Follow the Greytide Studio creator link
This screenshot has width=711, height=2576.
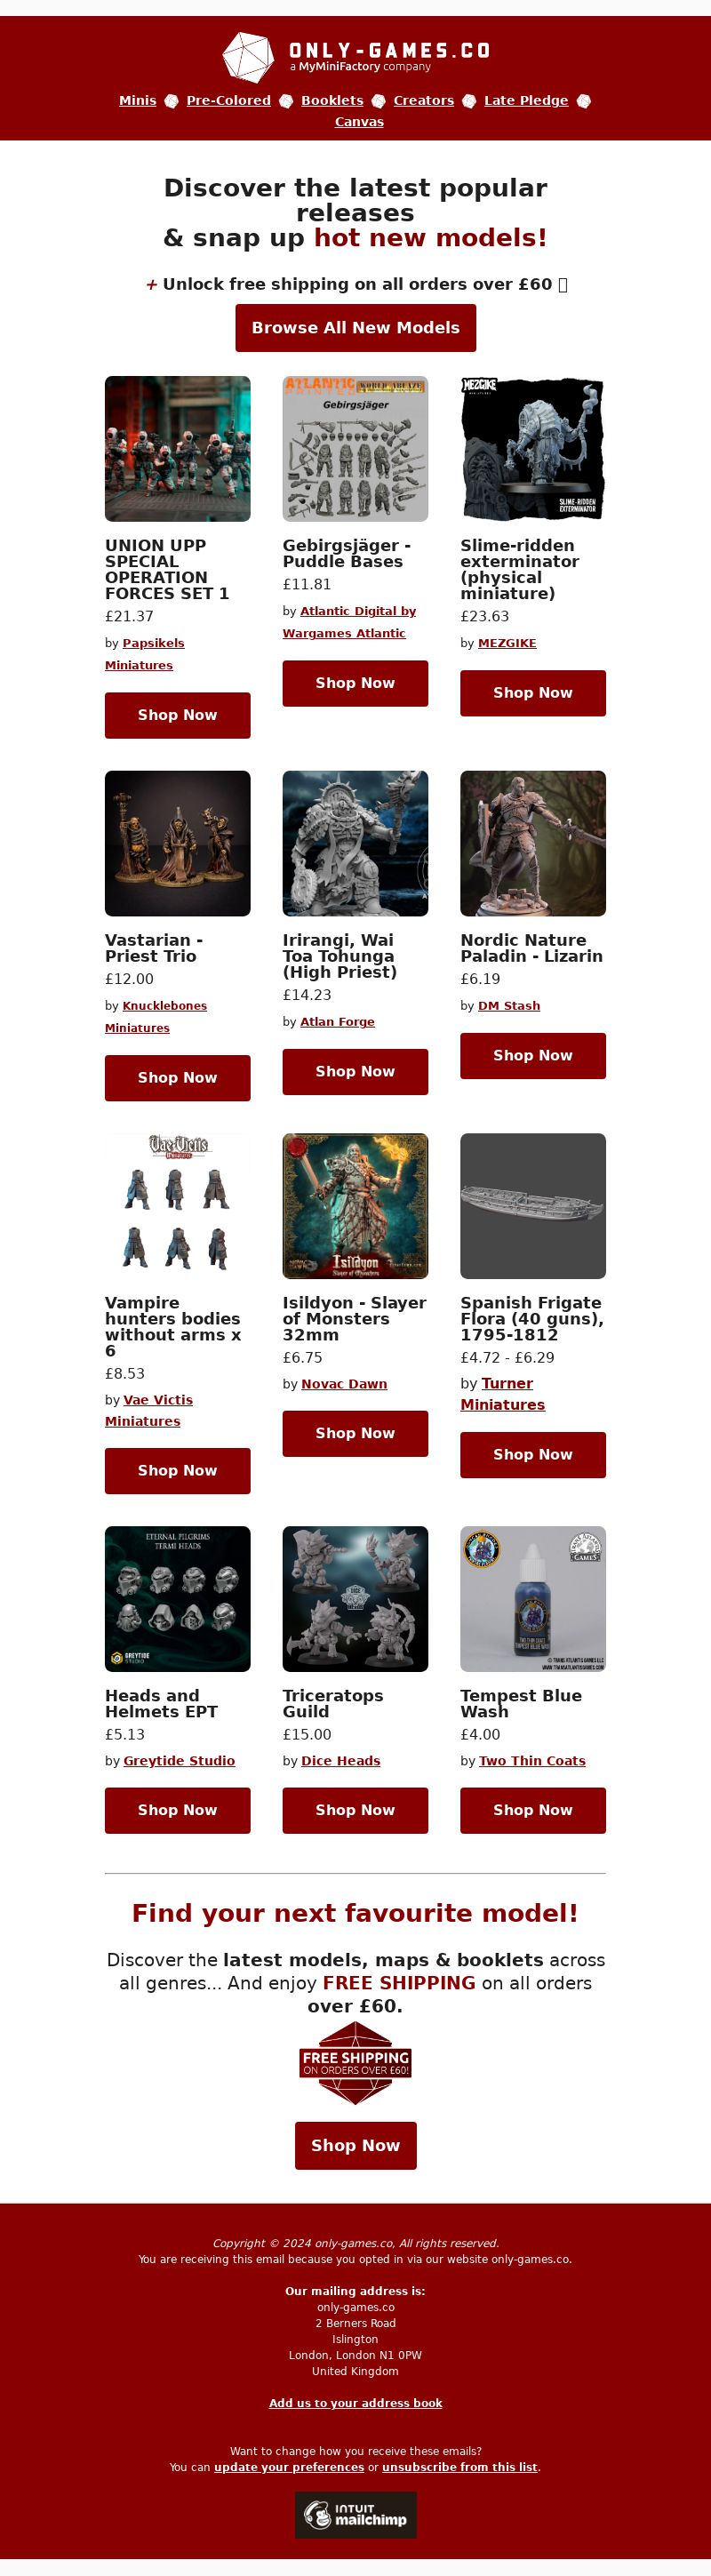(179, 1760)
